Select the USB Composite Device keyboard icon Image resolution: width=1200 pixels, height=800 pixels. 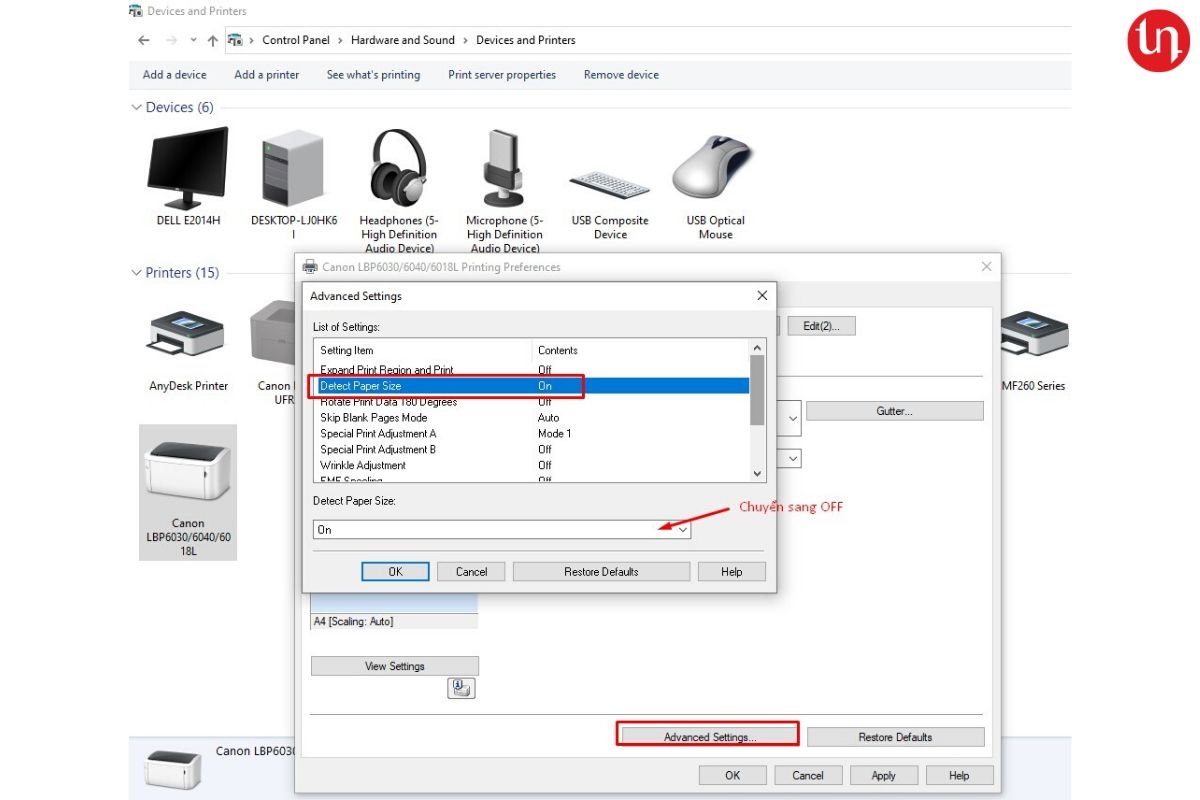(x=610, y=185)
